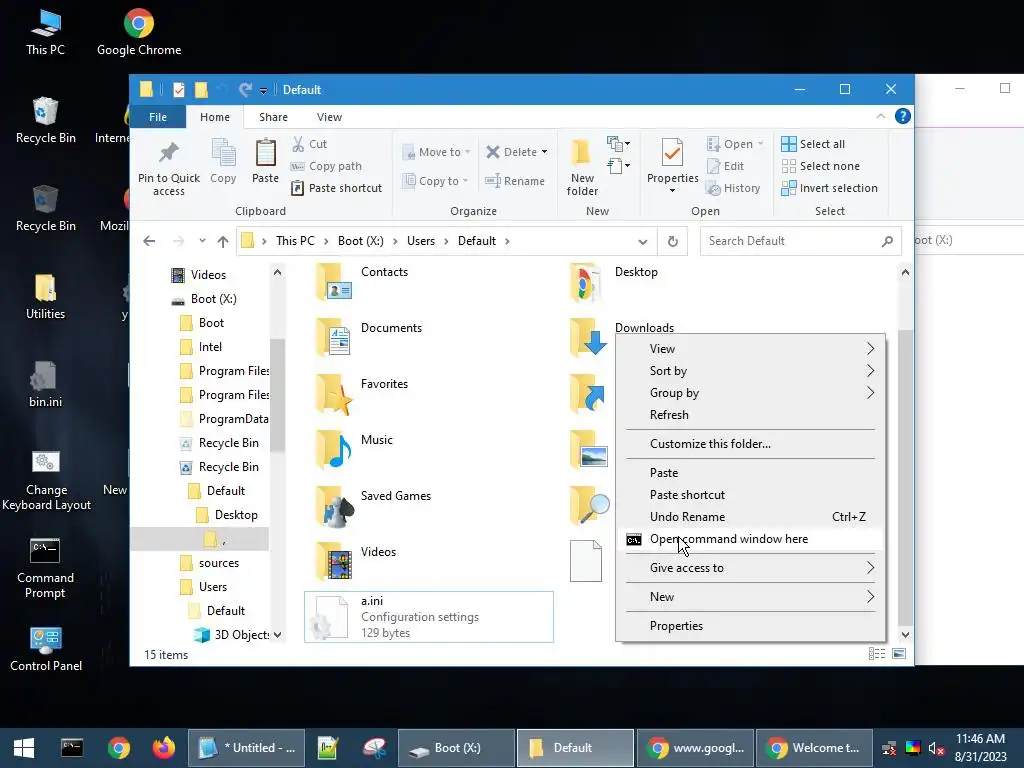Open the Properties dropdown arrow
The image size is (1024, 768).
point(672,191)
